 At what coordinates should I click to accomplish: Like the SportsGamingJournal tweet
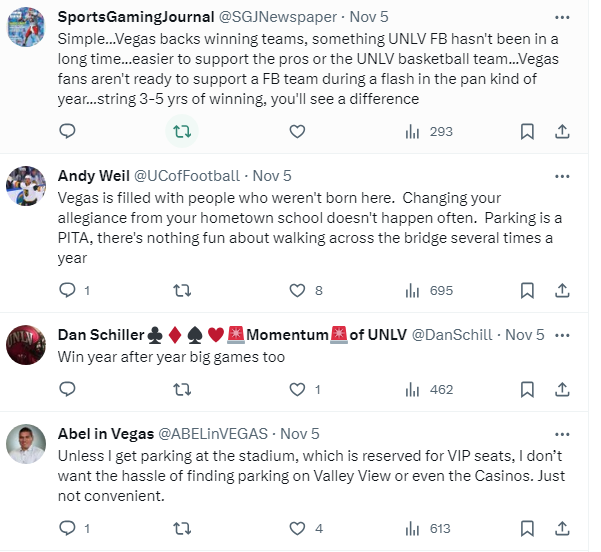297,131
